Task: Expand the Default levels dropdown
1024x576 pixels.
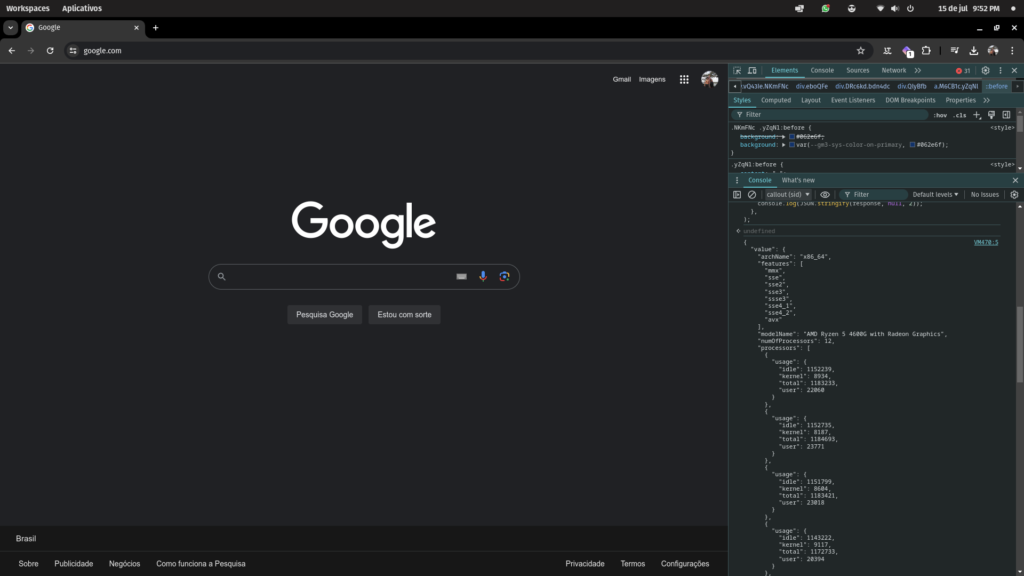Action: click(x=935, y=195)
